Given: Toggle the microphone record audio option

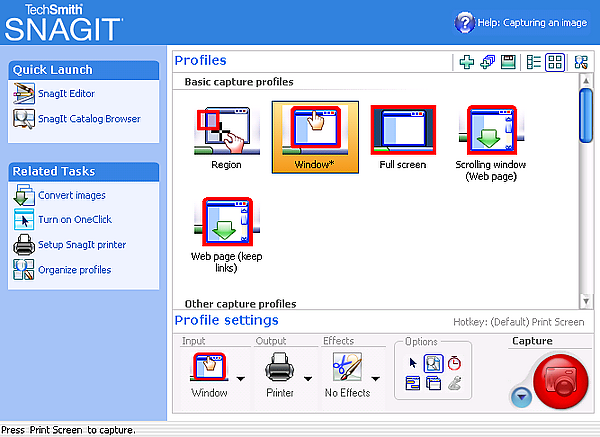Looking at the screenshot, I should (454, 383).
